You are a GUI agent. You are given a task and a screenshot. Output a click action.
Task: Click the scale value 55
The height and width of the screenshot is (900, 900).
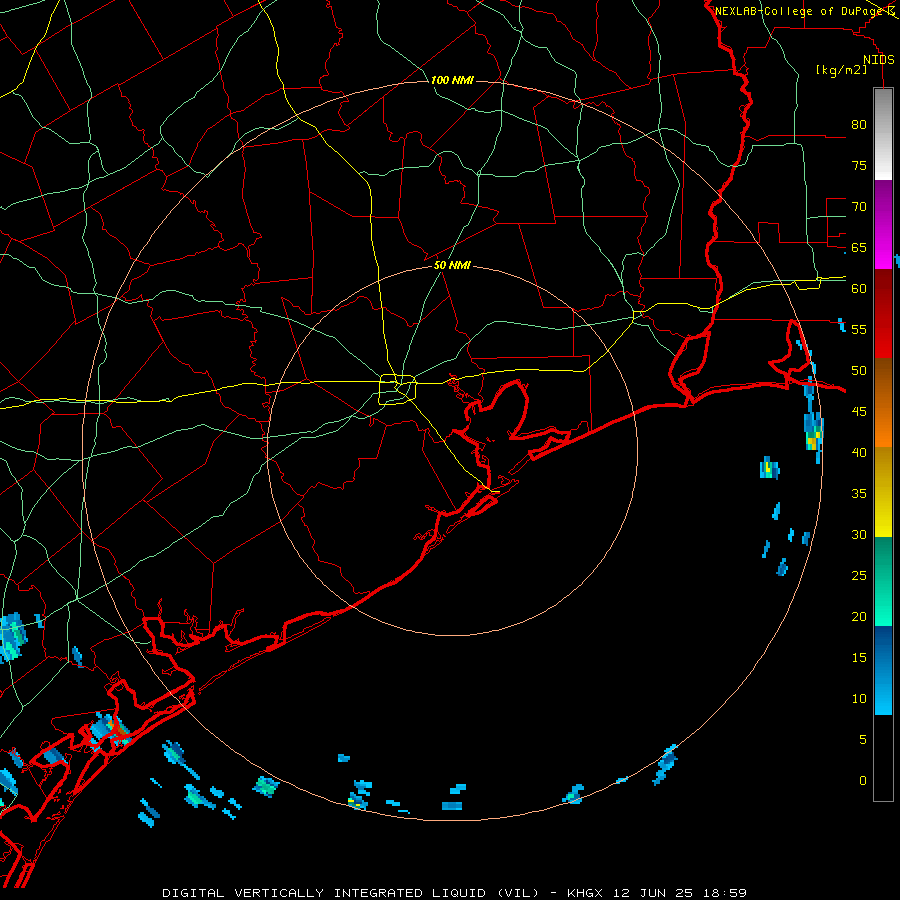tap(859, 329)
